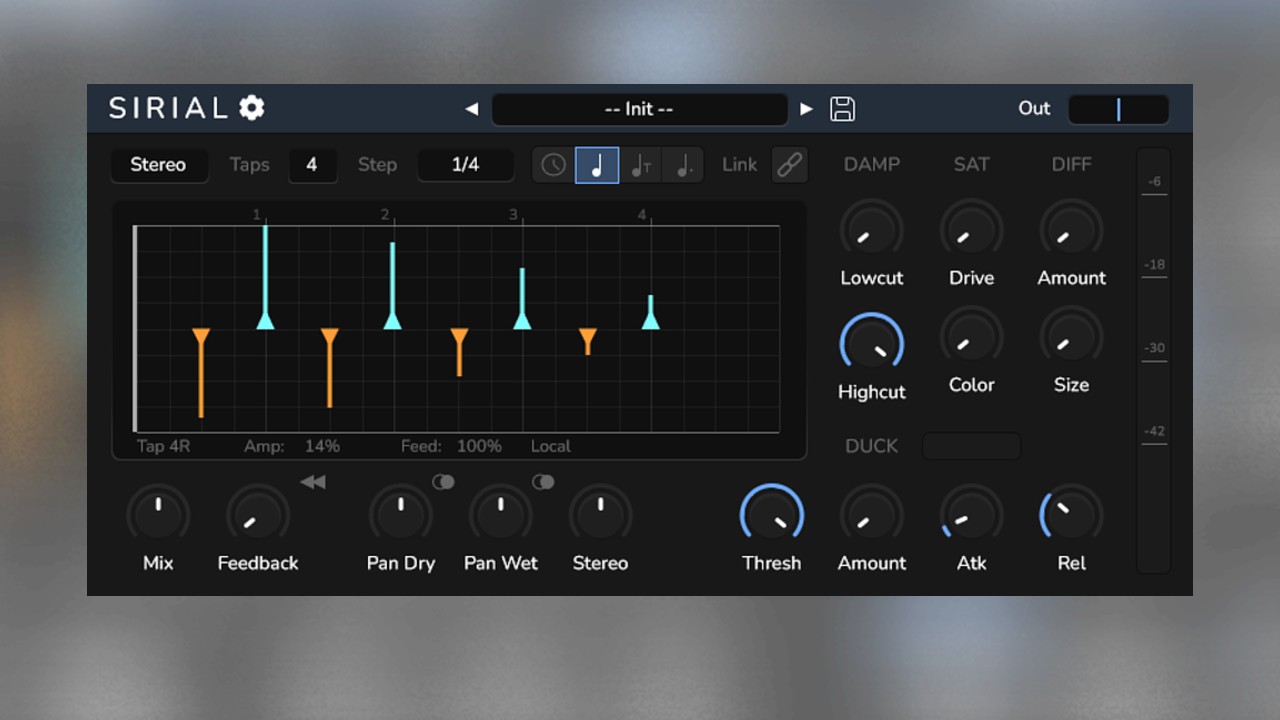Click the Rel knob
1280x720 pixels.
[x=1071, y=515]
